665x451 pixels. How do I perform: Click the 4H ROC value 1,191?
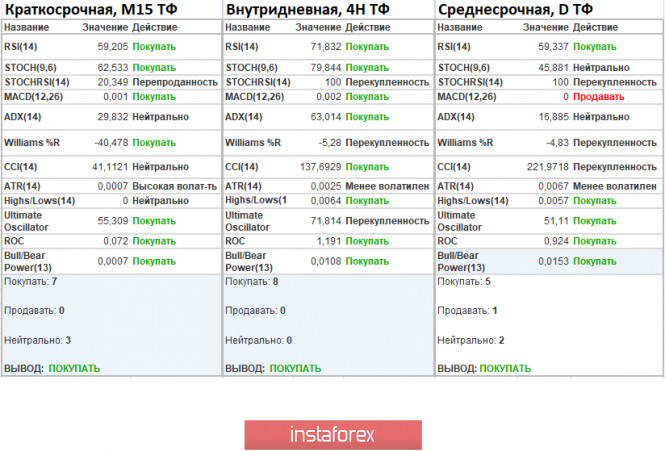(x=329, y=241)
